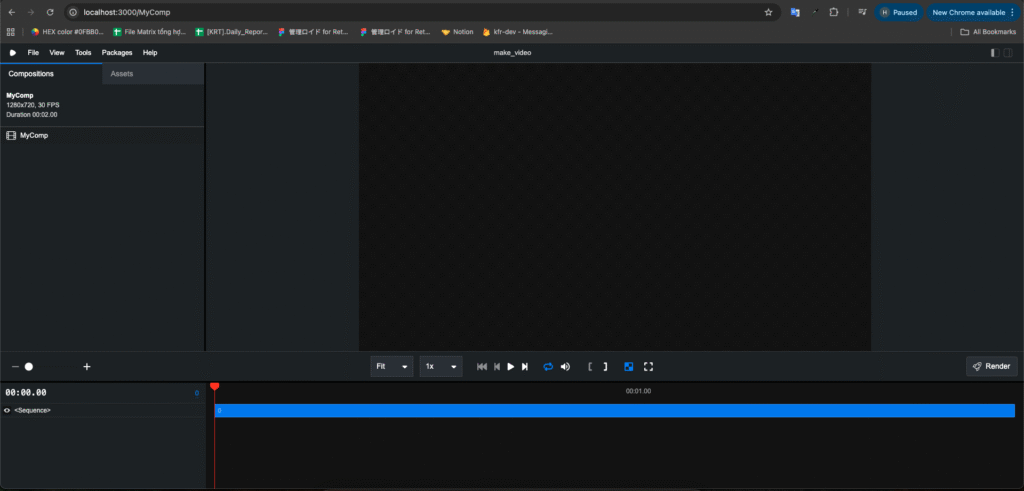This screenshot has height=491, width=1024.
Task: Open the 1x playback speed dropdown
Action: tap(441, 367)
